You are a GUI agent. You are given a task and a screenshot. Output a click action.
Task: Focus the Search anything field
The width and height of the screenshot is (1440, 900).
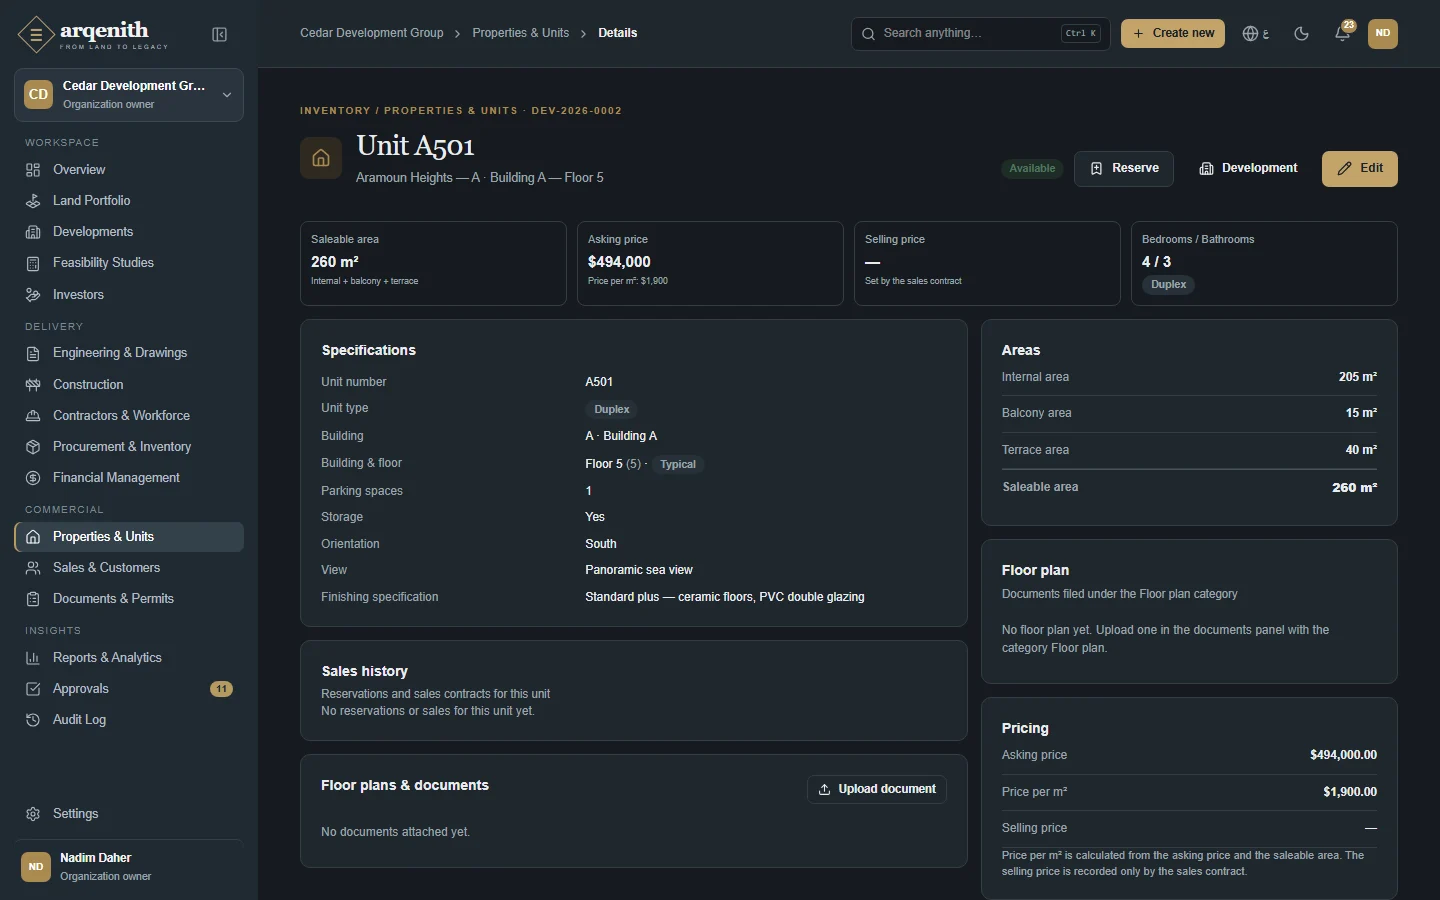[x=981, y=34]
